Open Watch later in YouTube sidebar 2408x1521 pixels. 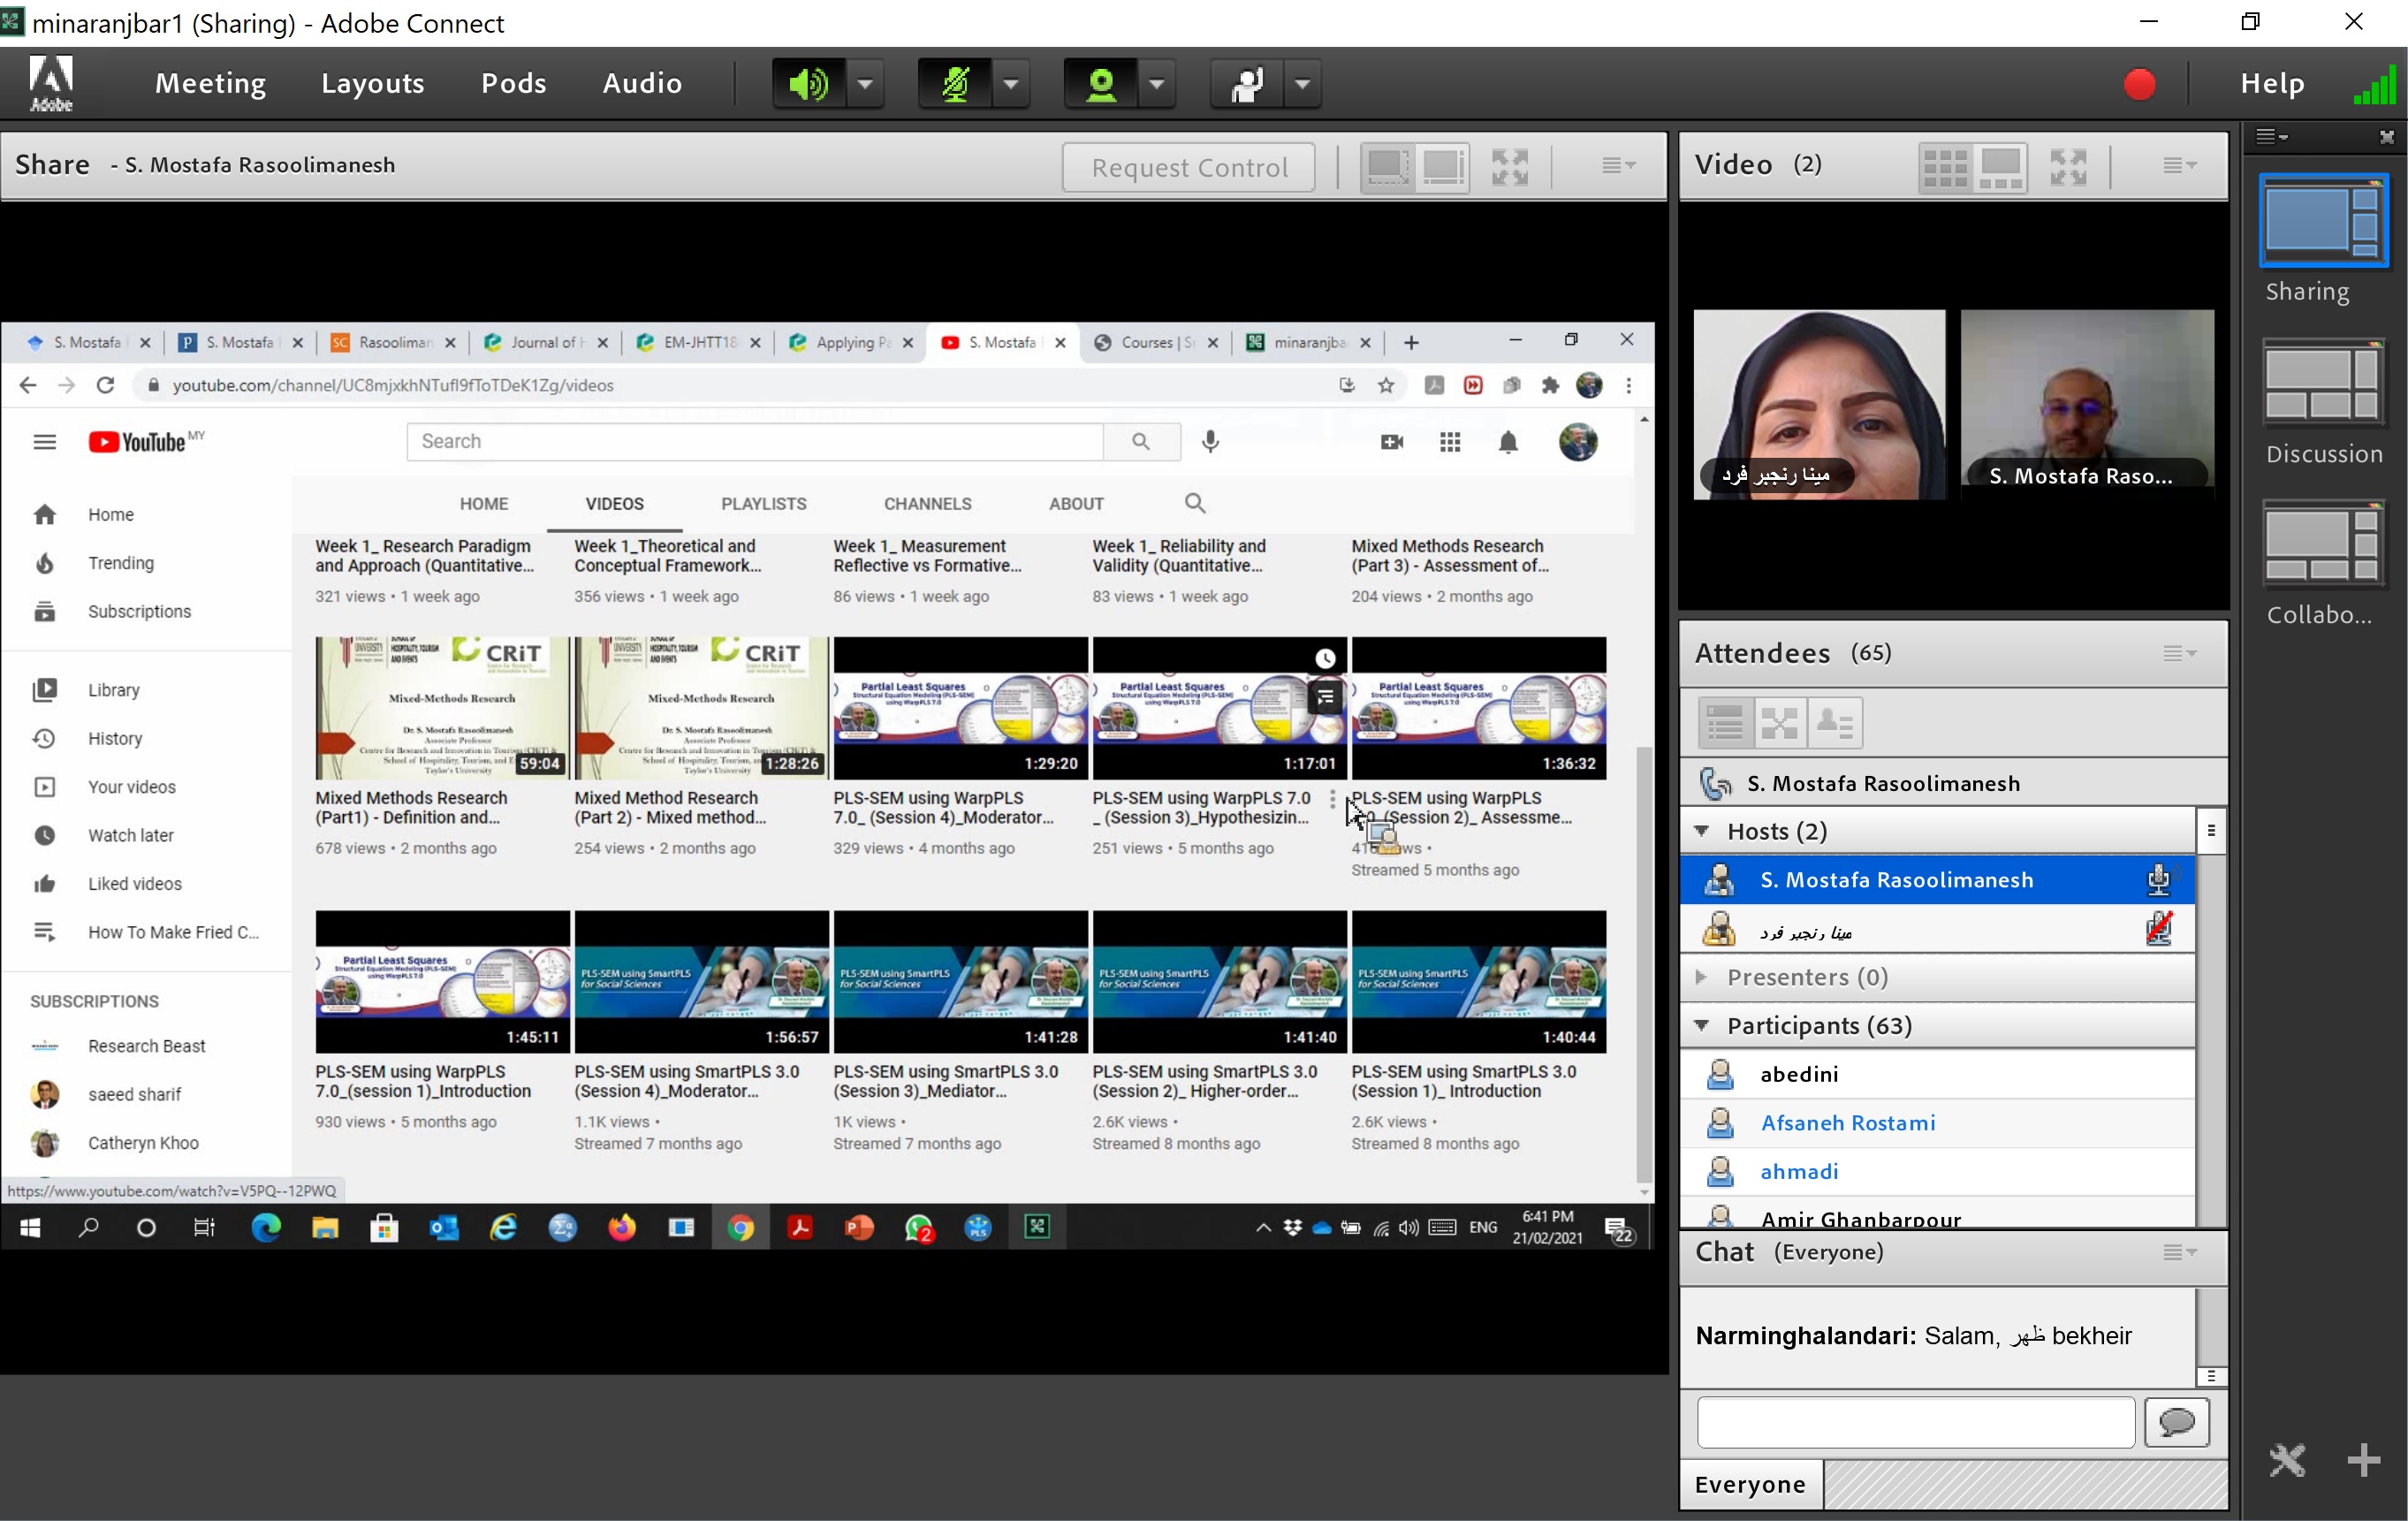point(145,835)
